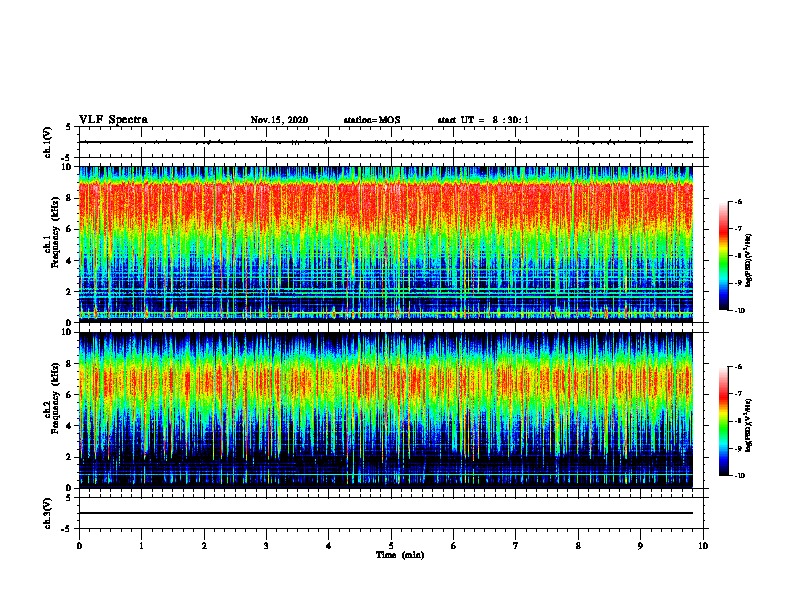
Task: Click the "4" tick on the Time axis
Action: [329, 546]
